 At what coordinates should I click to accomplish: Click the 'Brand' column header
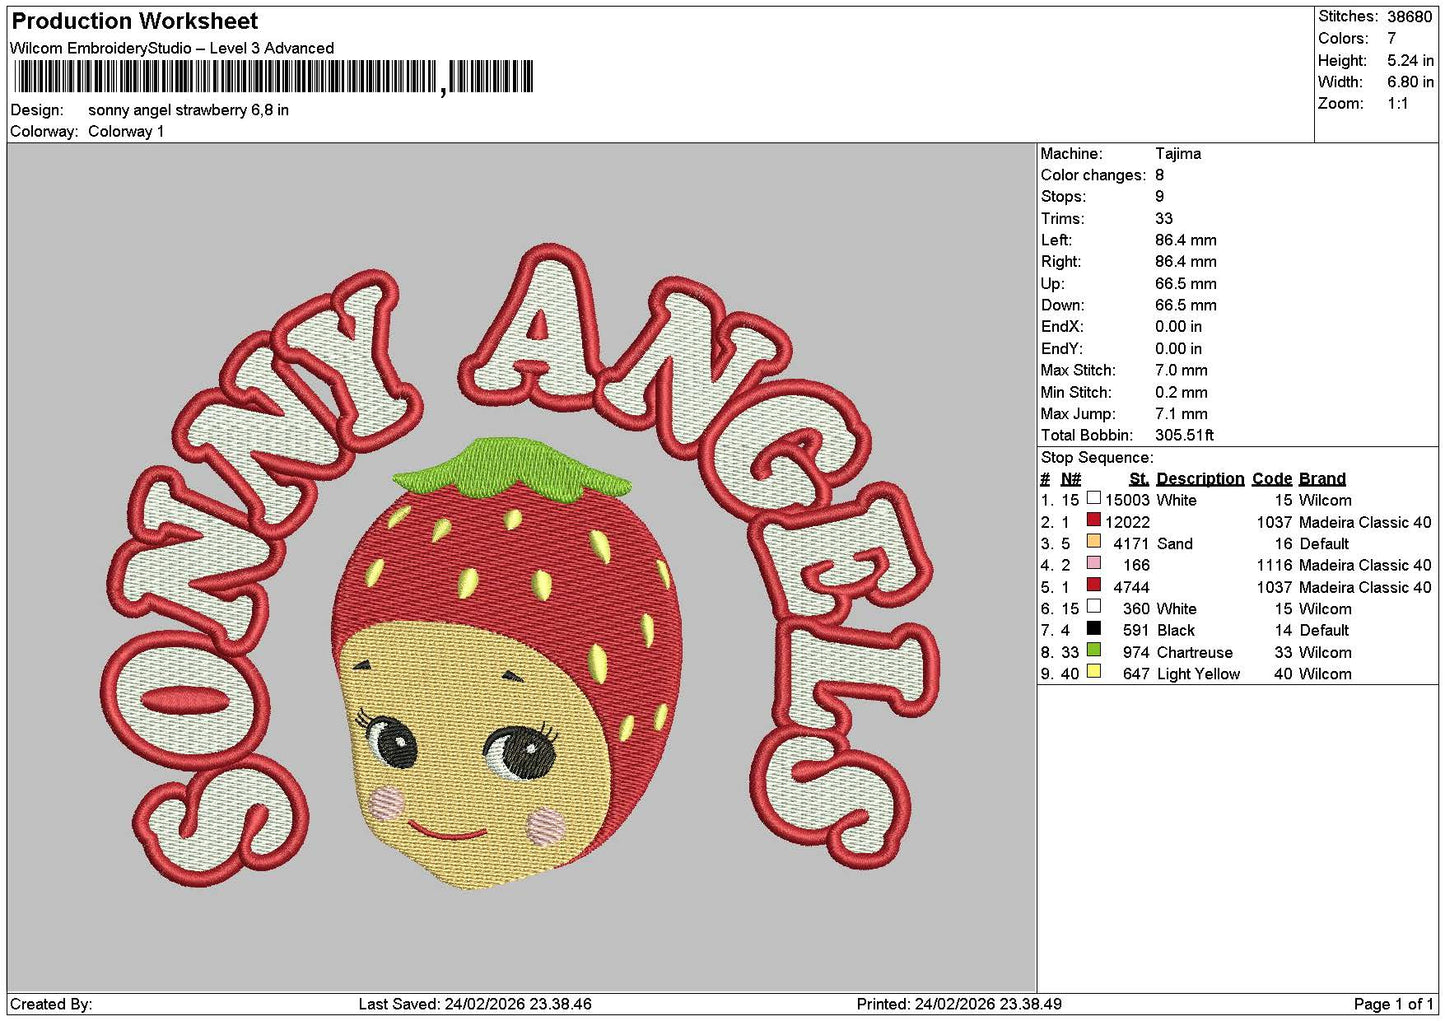[1322, 479]
